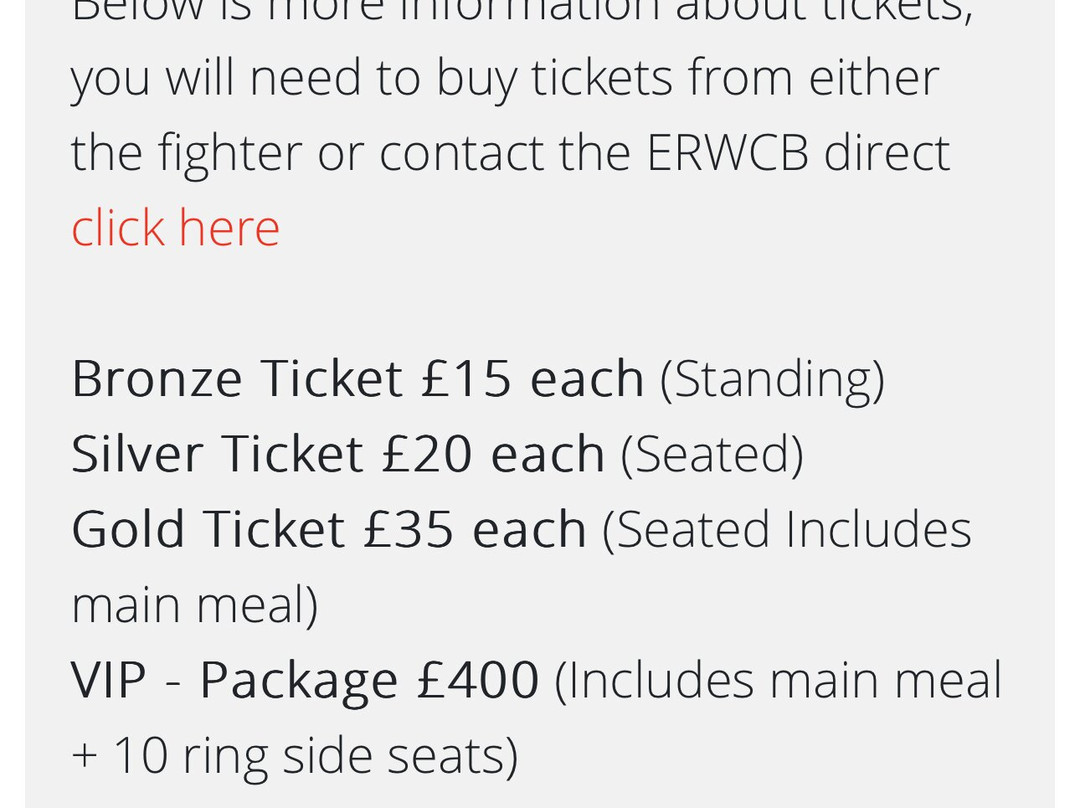1080x808 pixels.
Task: Click the 'you will need to buy tickets' line
Action: click(x=372, y=79)
